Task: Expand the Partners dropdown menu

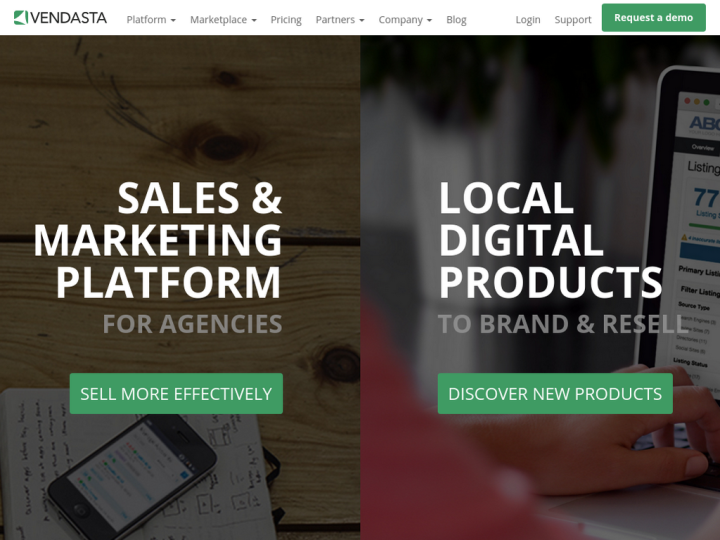Action: 340,20
